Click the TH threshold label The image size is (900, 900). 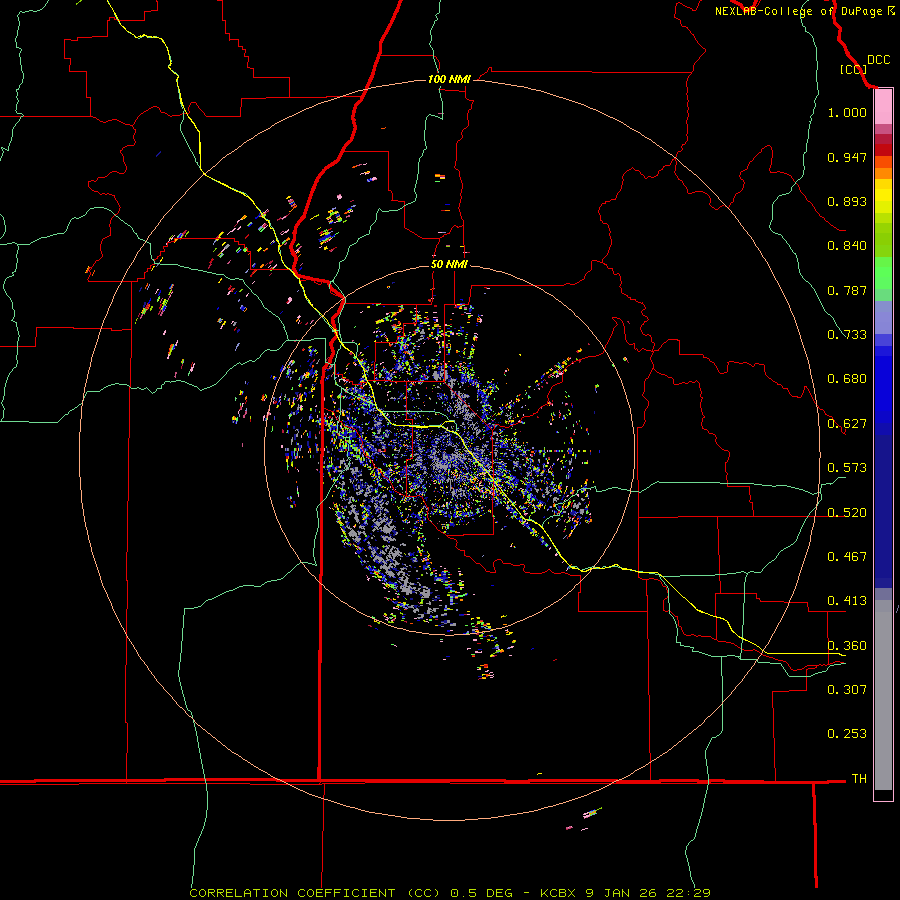[859, 778]
